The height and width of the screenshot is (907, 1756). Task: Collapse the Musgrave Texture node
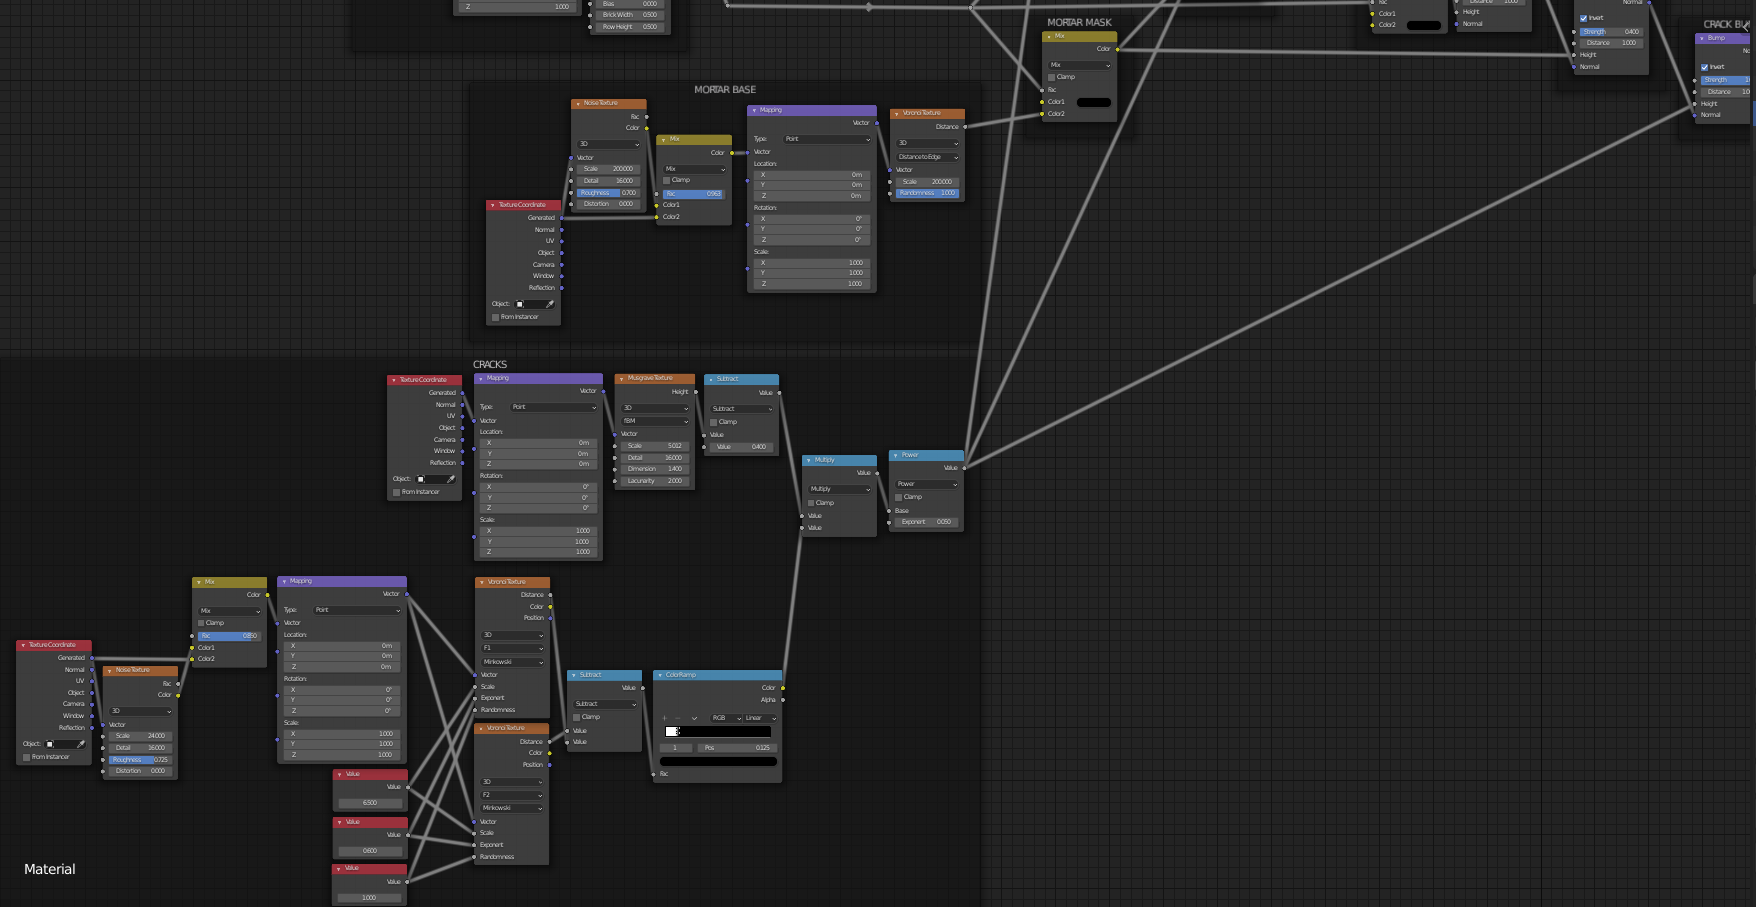621,378
